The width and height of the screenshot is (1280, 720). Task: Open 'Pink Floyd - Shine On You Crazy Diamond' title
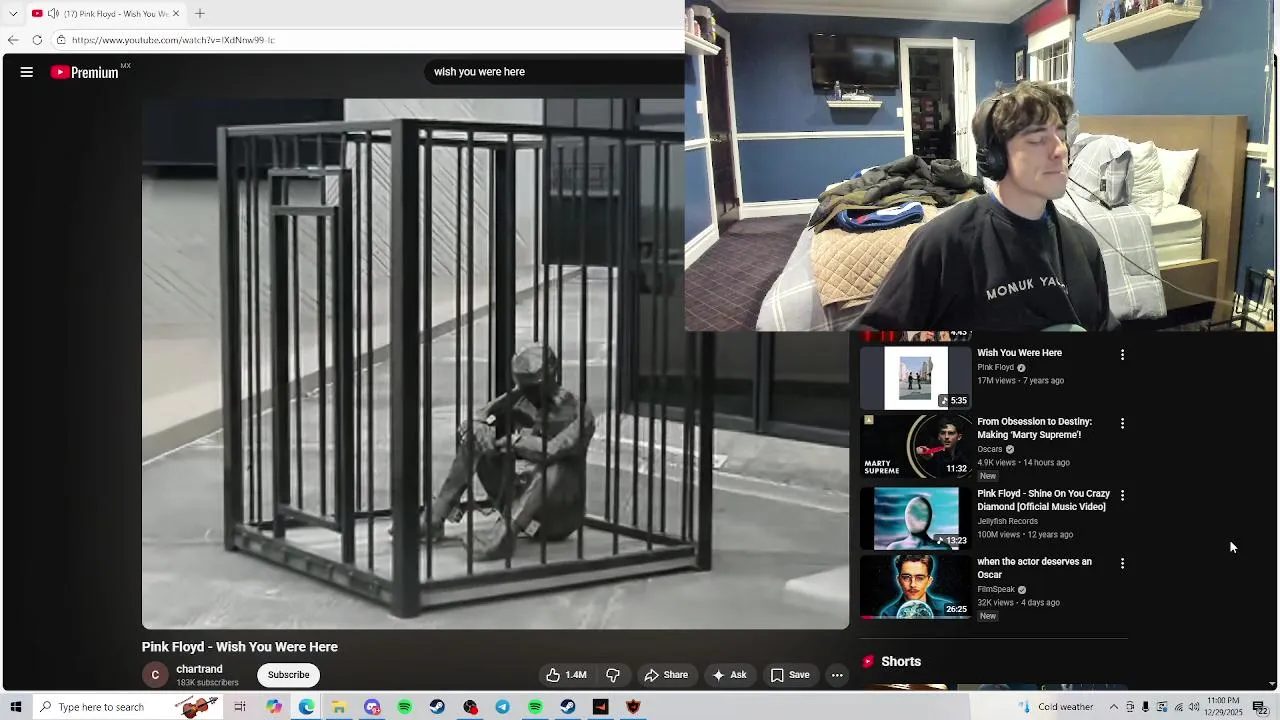(x=1043, y=500)
